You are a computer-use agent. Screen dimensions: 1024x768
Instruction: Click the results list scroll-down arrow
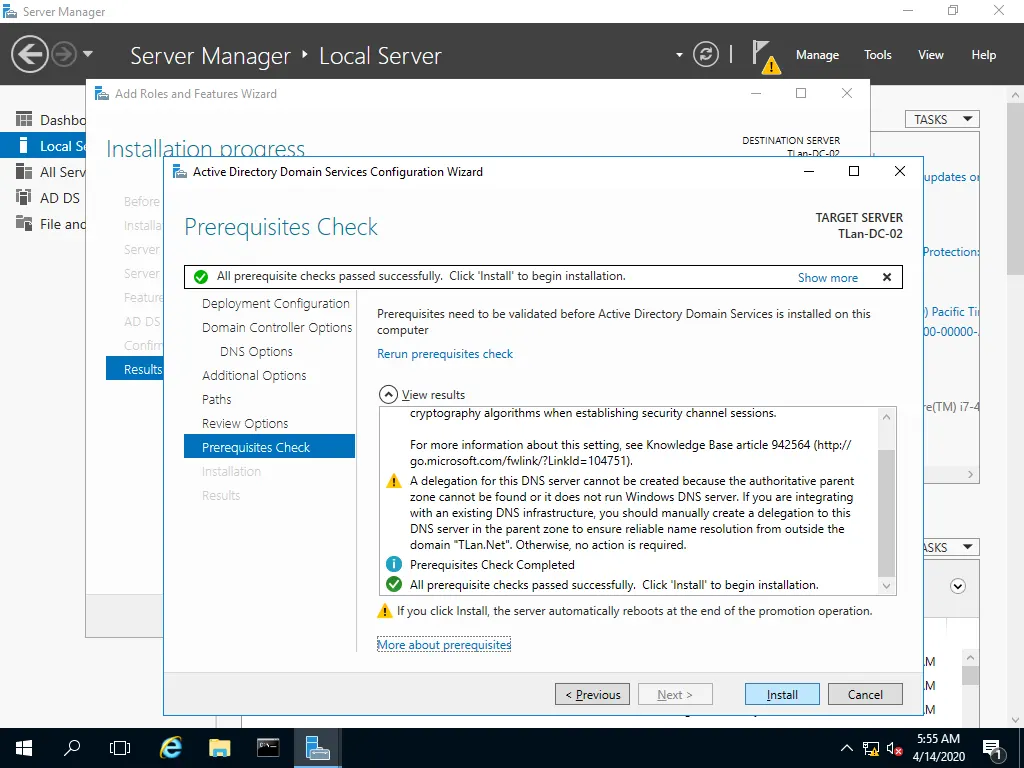886,586
